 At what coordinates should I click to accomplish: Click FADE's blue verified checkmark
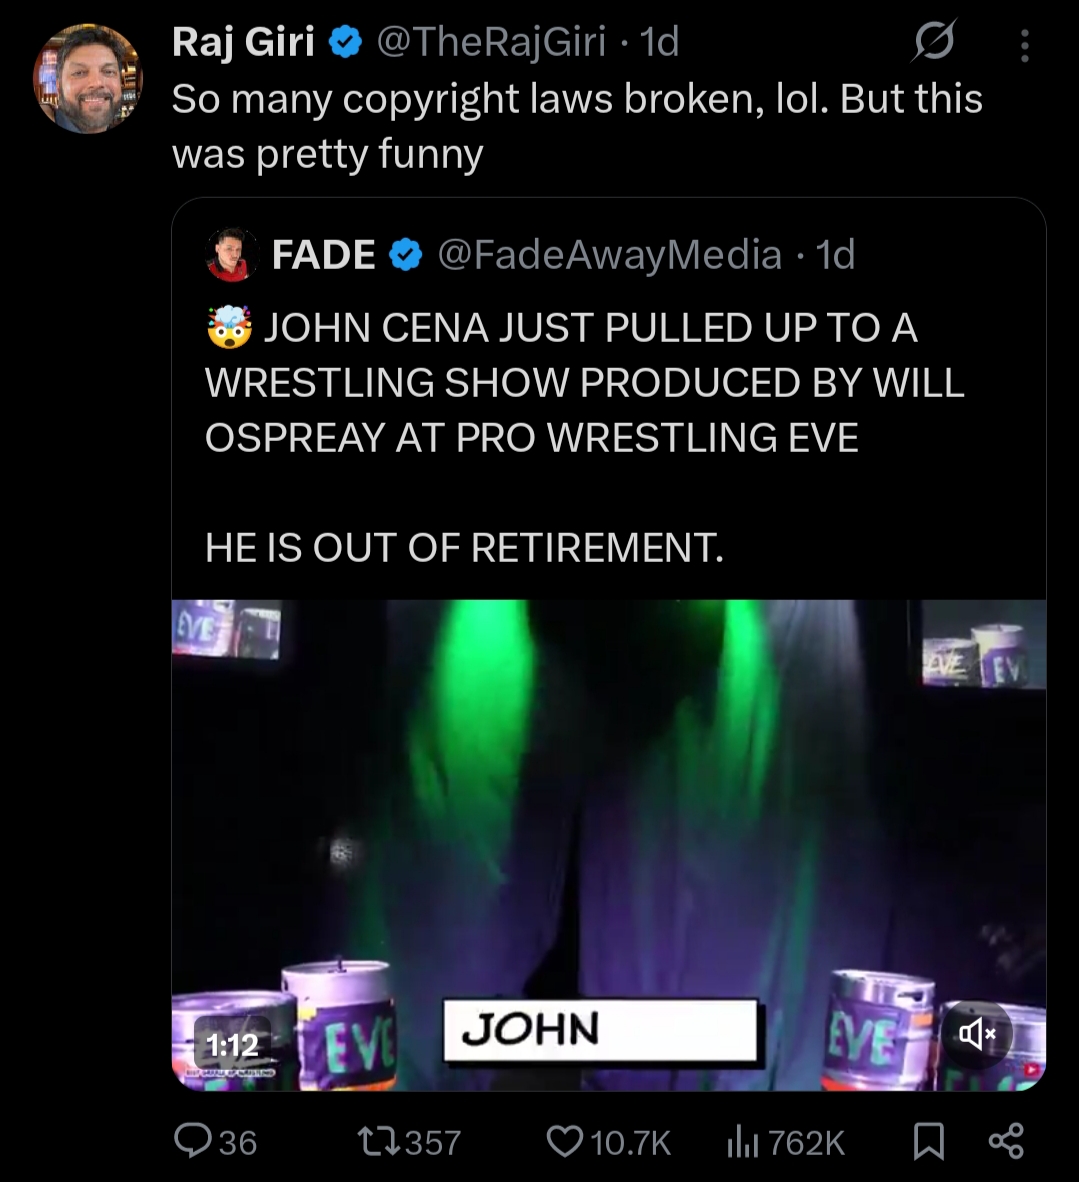pos(406,255)
